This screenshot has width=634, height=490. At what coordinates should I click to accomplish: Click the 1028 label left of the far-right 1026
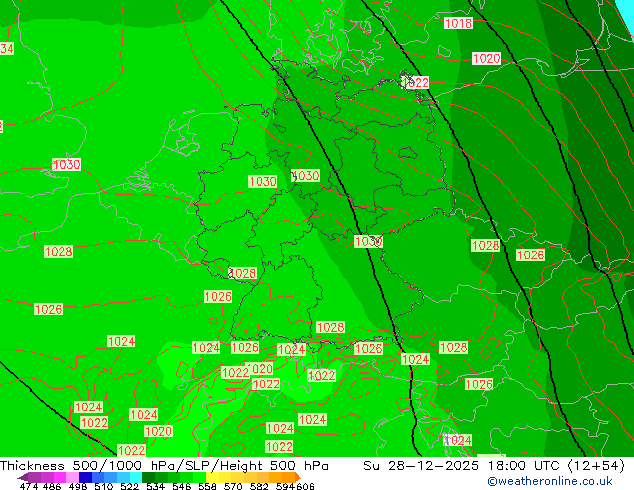click(486, 245)
